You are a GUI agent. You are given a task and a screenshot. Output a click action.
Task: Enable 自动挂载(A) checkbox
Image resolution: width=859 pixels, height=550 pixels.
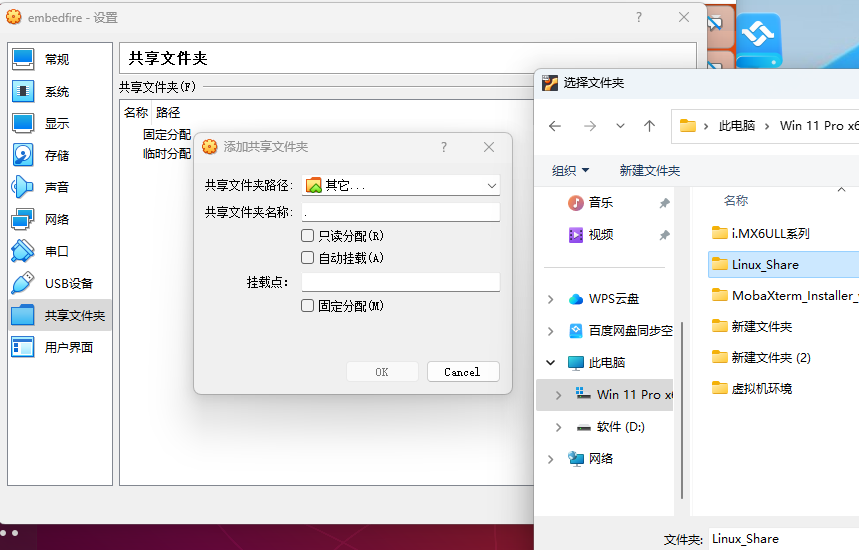pyautogui.click(x=307, y=257)
